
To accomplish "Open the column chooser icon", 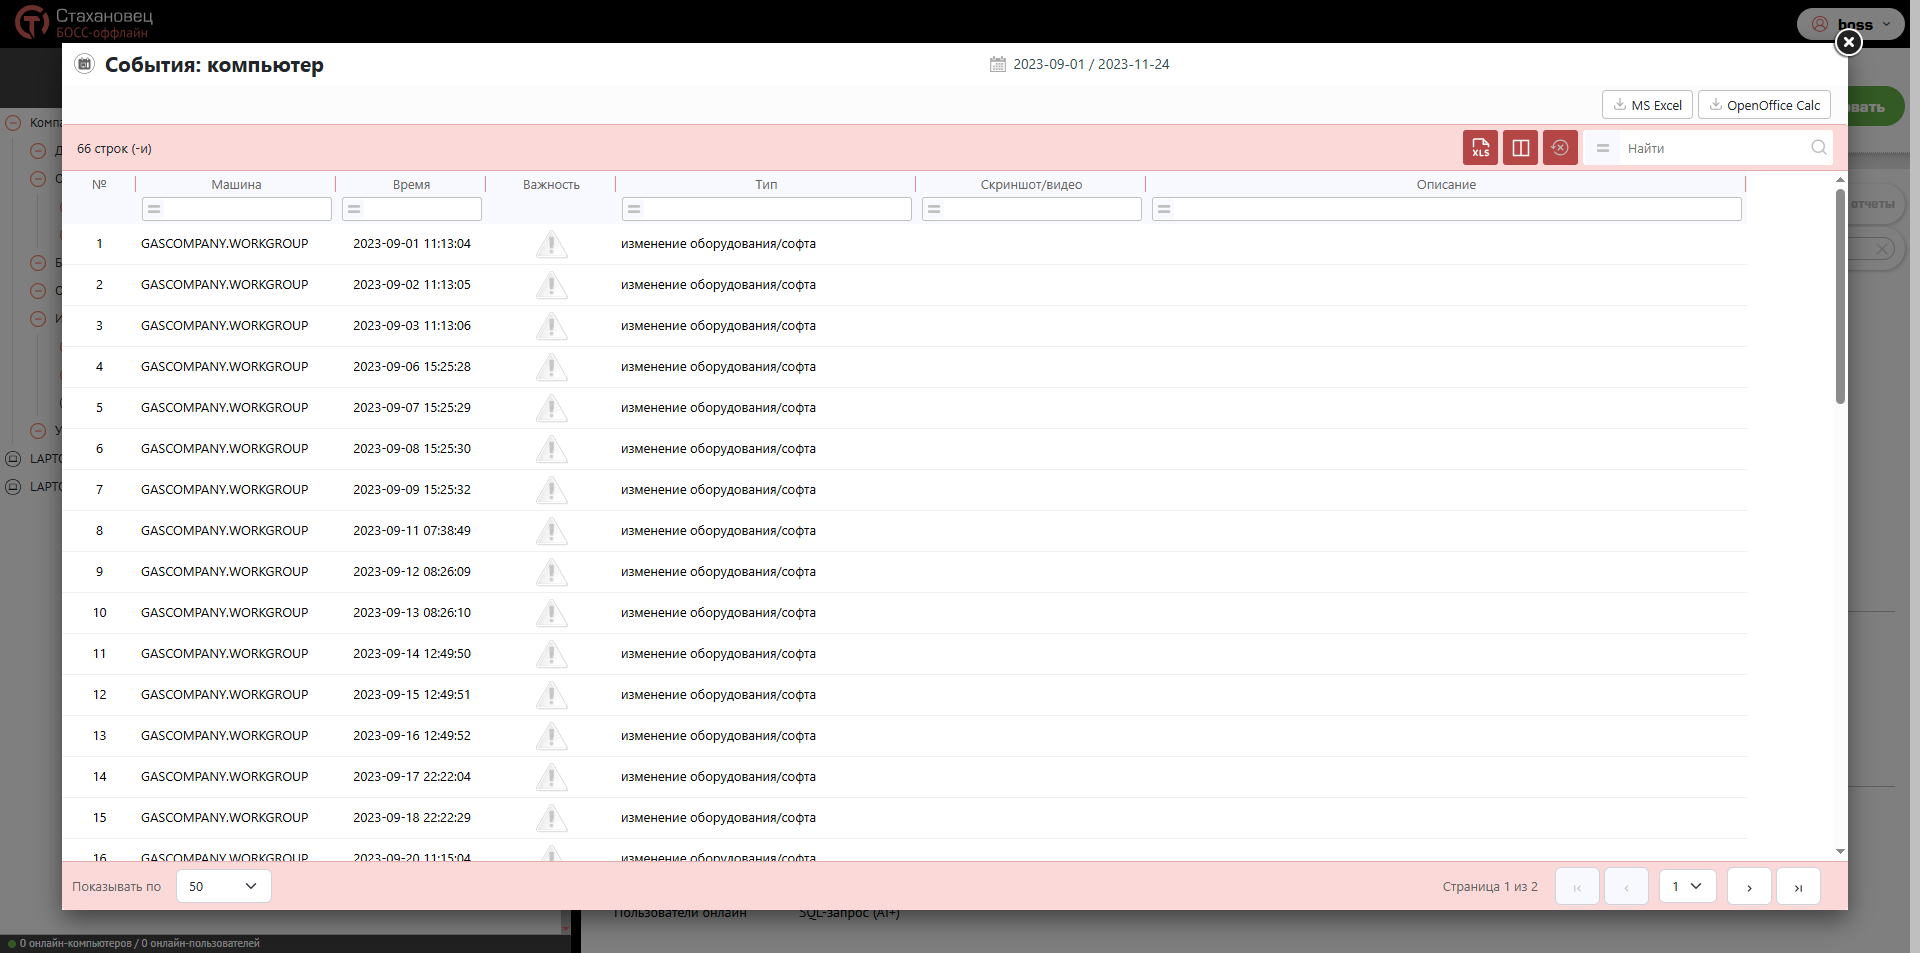I will click(1520, 148).
